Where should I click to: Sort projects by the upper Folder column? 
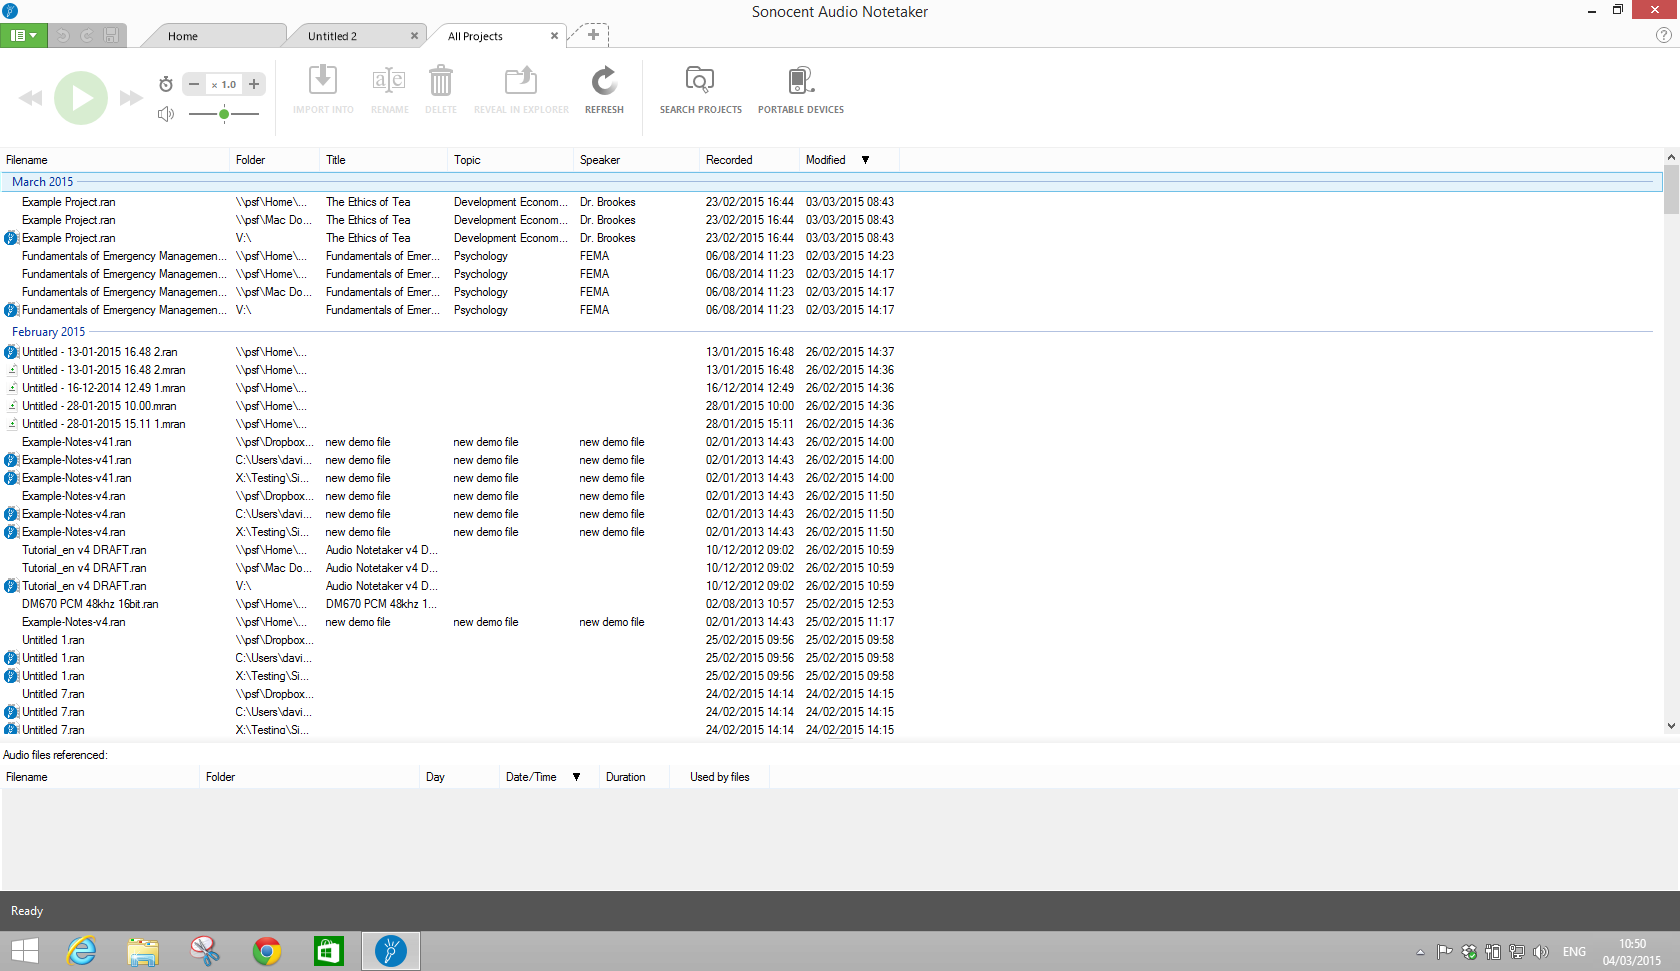275,160
